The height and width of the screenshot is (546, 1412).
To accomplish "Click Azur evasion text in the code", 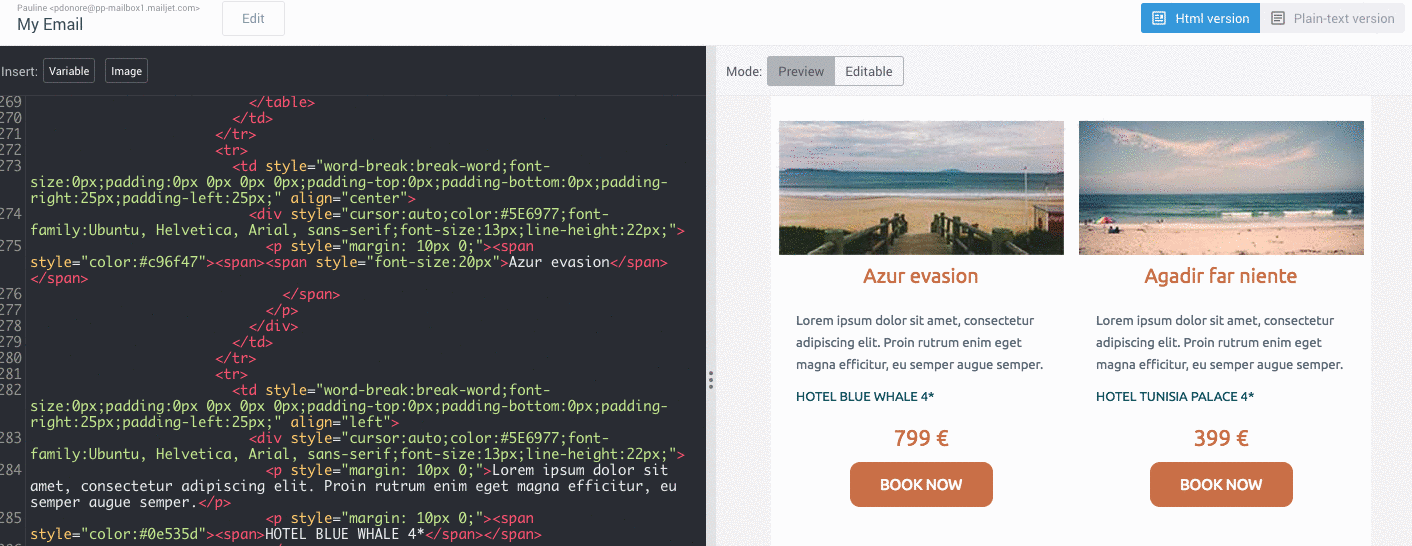I will click(559, 262).
